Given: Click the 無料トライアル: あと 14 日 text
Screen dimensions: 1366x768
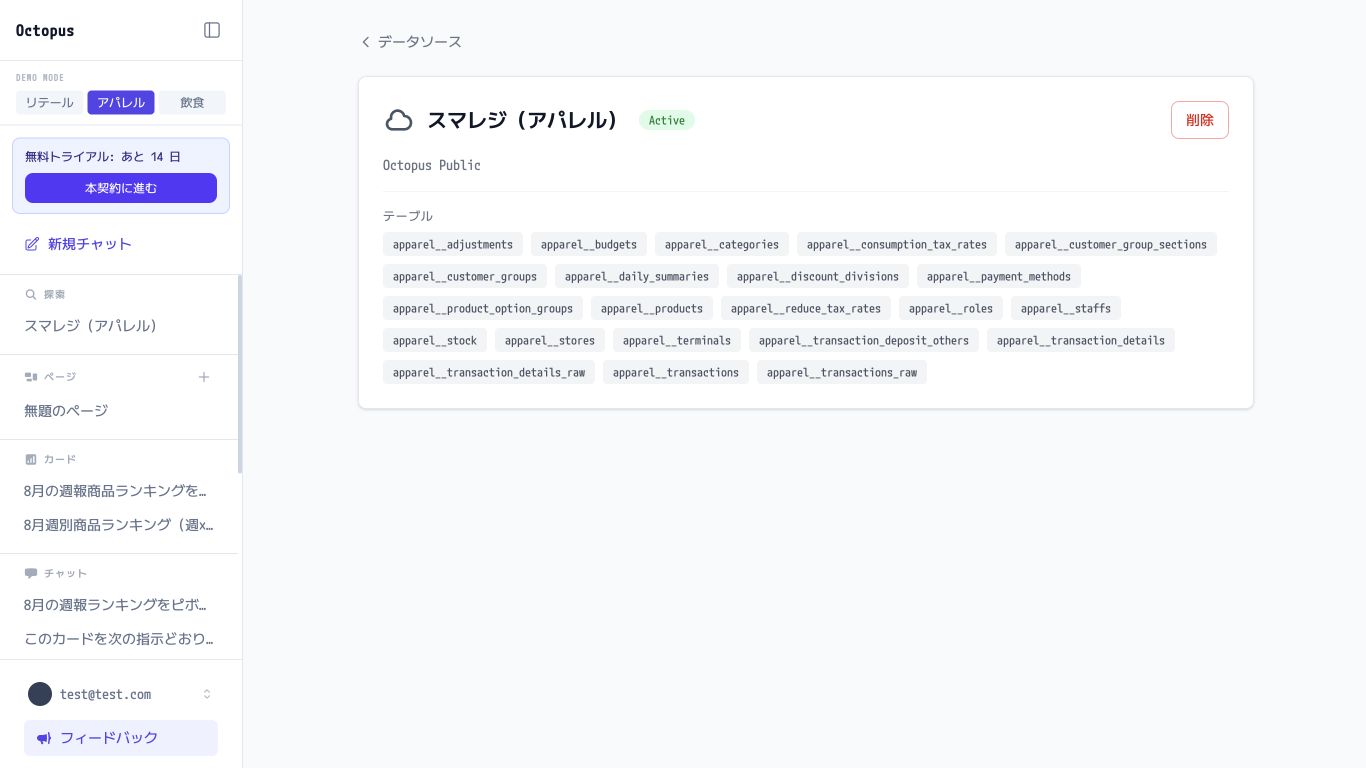Looking at the screenshot, I should (x=103, y=157).
